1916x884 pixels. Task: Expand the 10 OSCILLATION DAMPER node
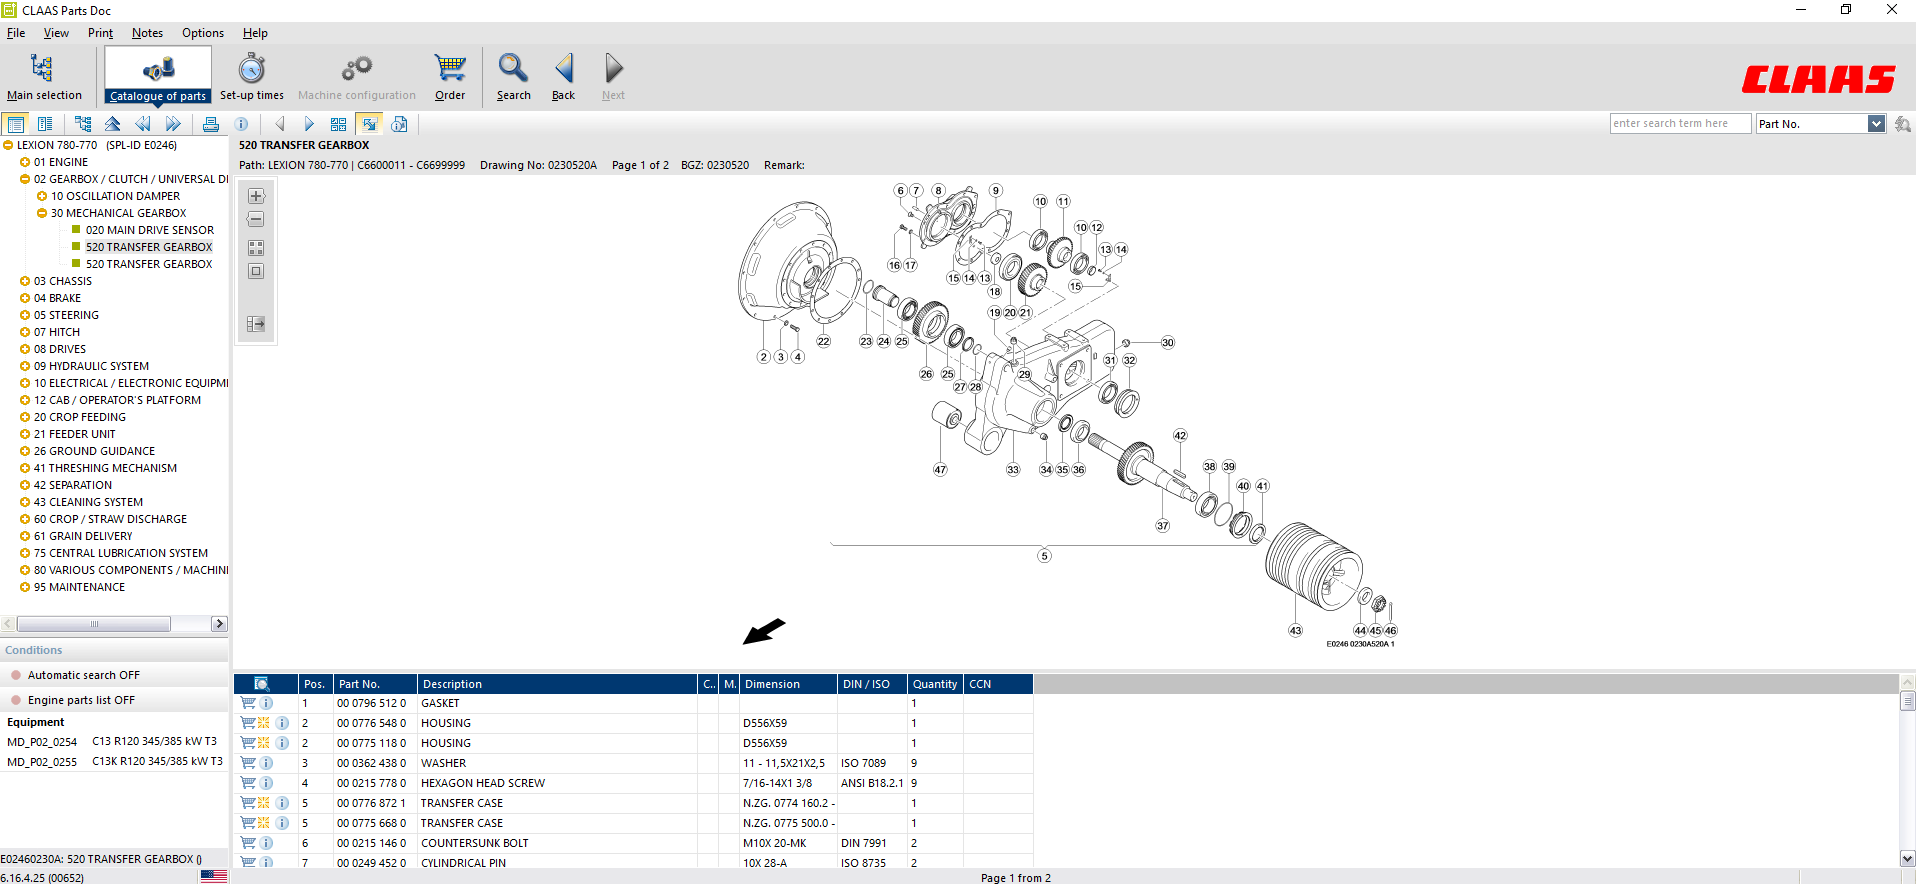pos(42,196)
